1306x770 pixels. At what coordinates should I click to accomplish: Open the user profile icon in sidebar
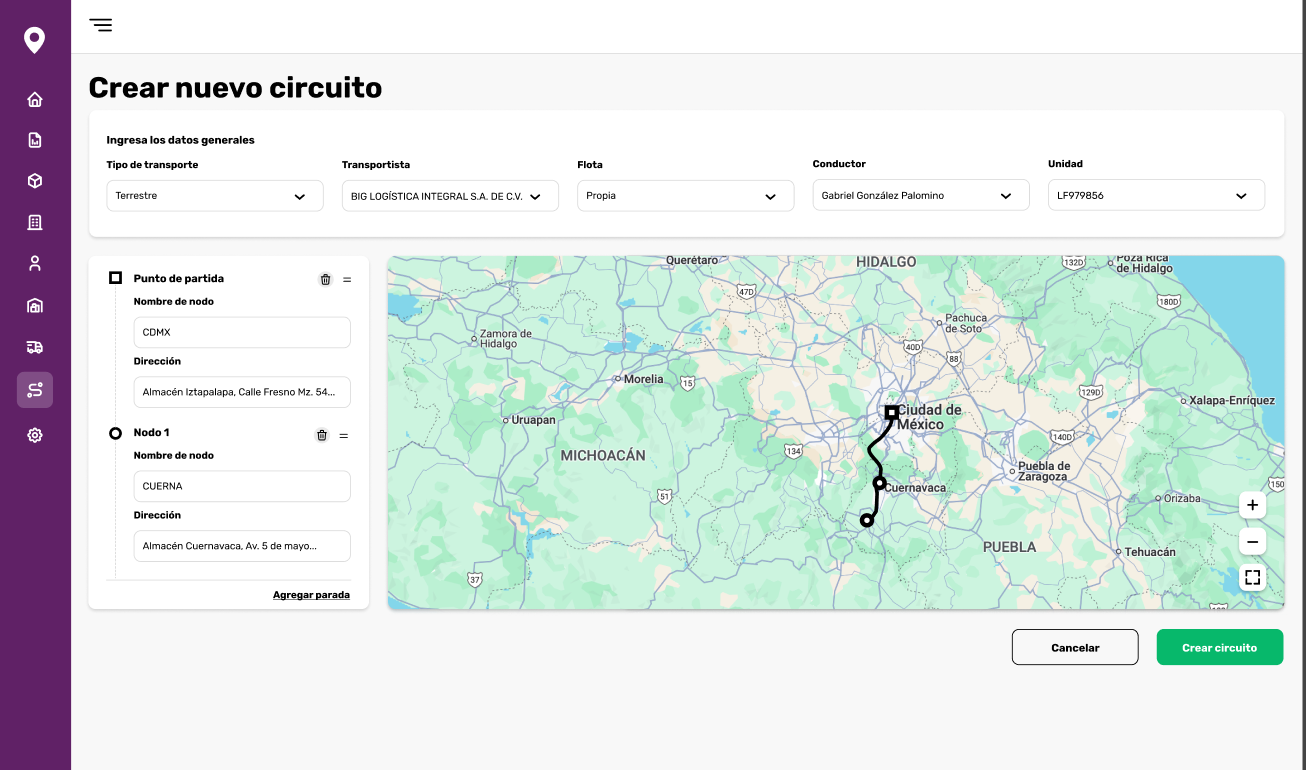point(35,264)
